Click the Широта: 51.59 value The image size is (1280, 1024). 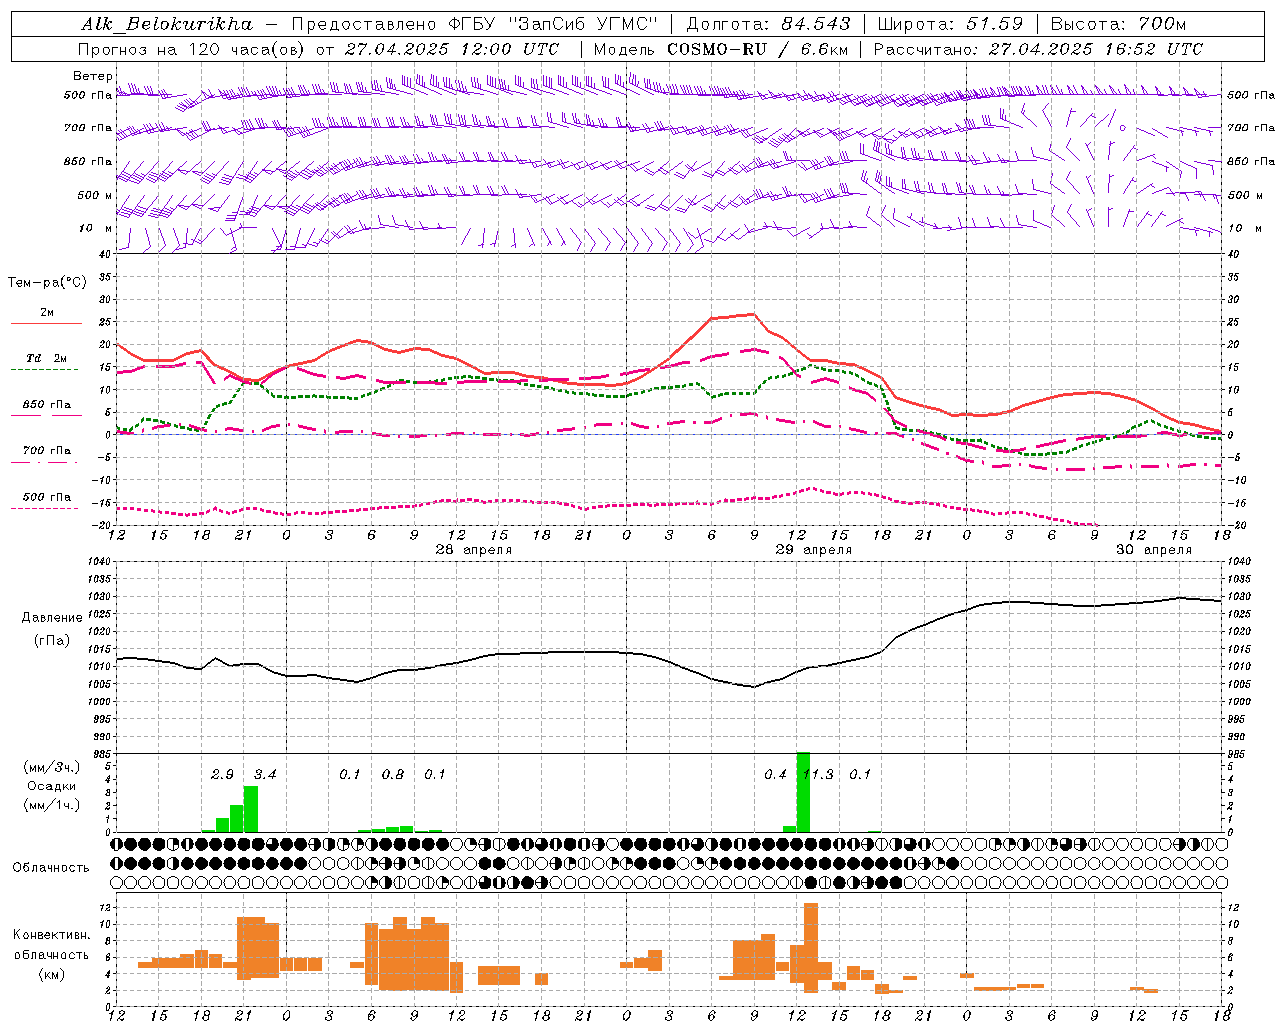coord(950,24)
